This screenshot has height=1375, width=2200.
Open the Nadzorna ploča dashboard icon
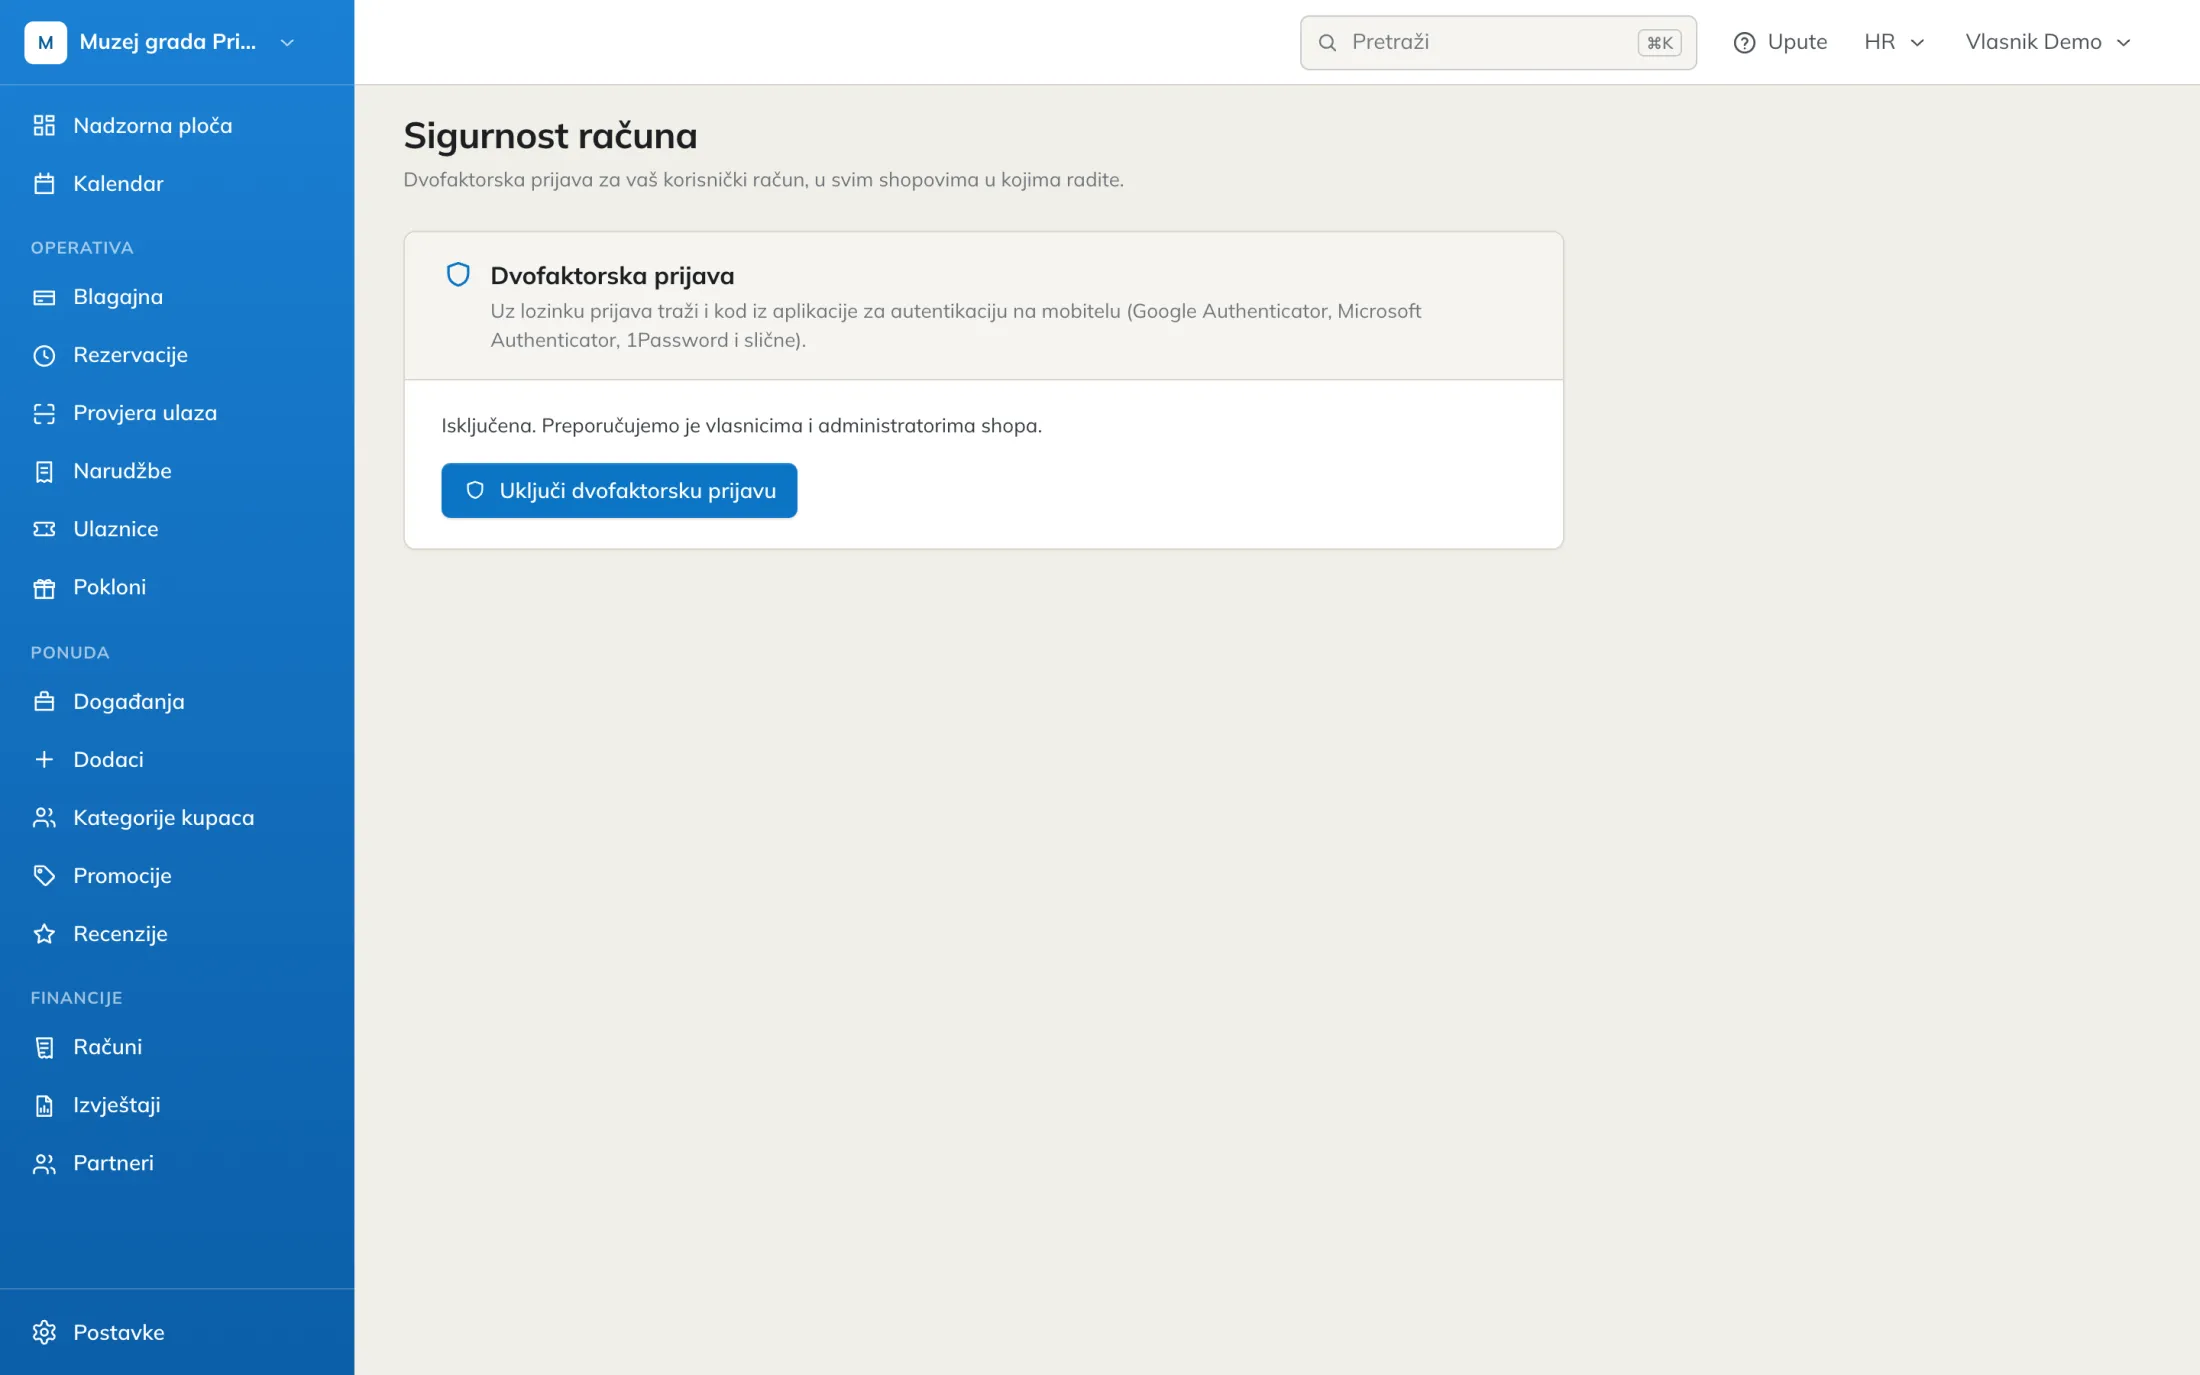click(44, 125)
